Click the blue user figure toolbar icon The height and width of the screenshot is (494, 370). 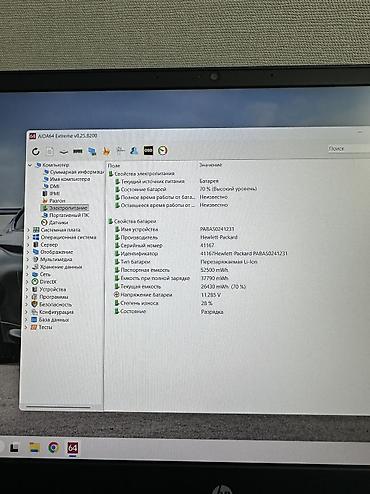pos(134,151)
